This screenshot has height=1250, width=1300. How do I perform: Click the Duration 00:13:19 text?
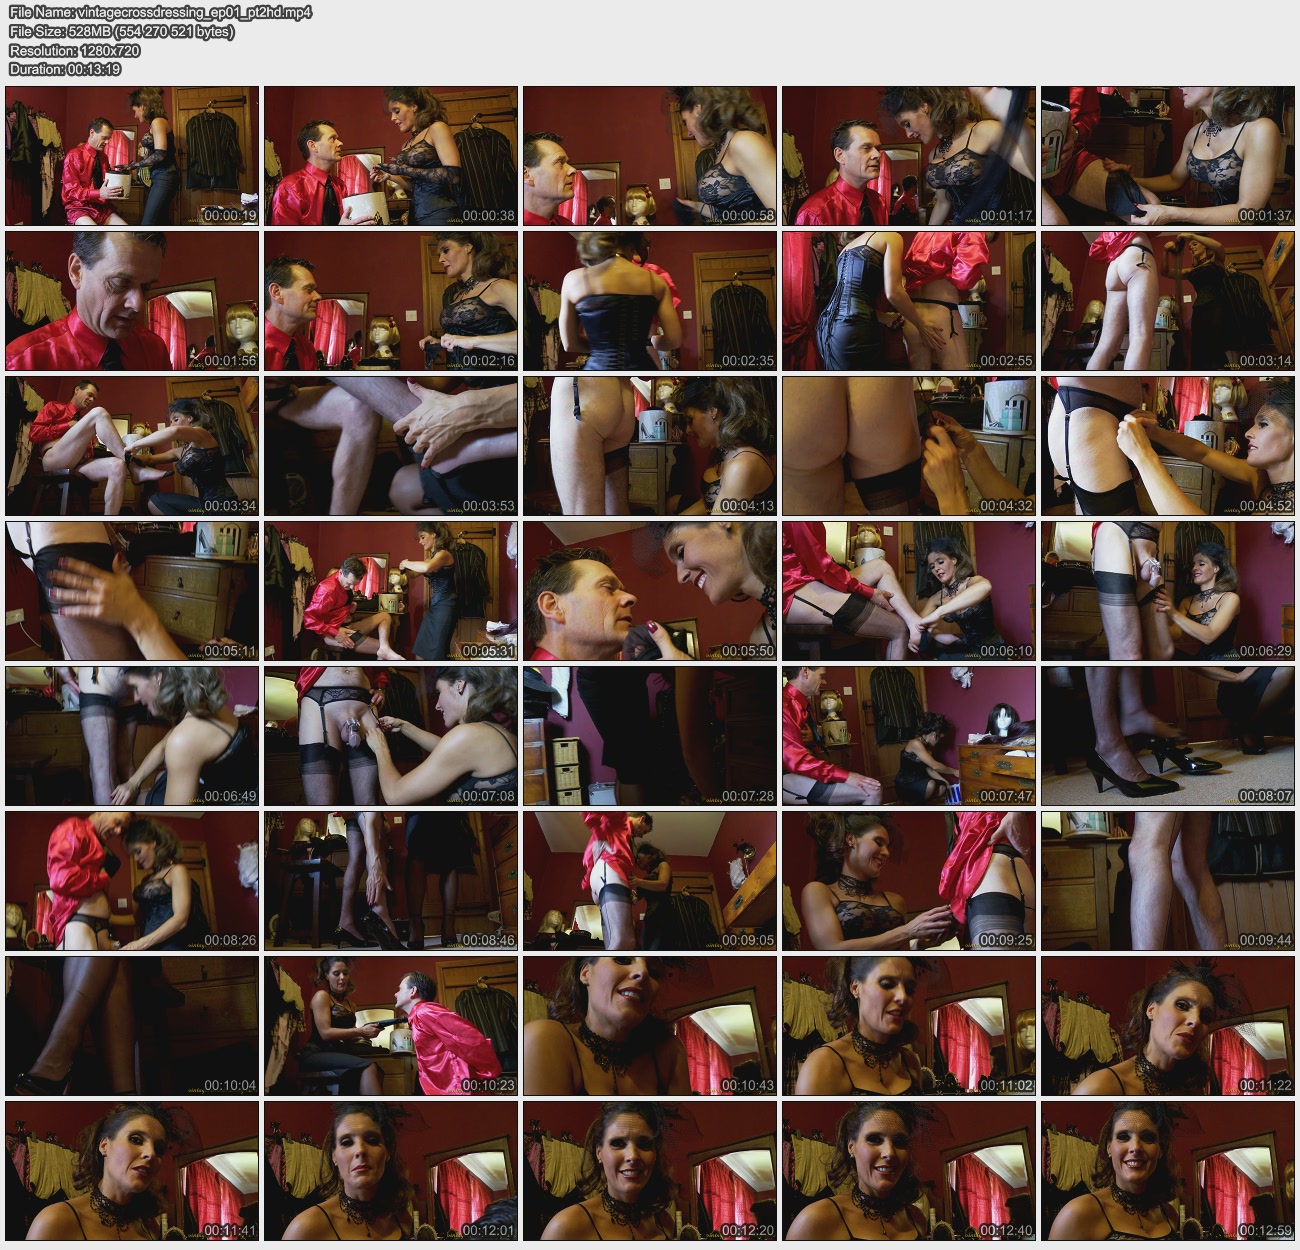pyautogui.click(x=65, y=69)
